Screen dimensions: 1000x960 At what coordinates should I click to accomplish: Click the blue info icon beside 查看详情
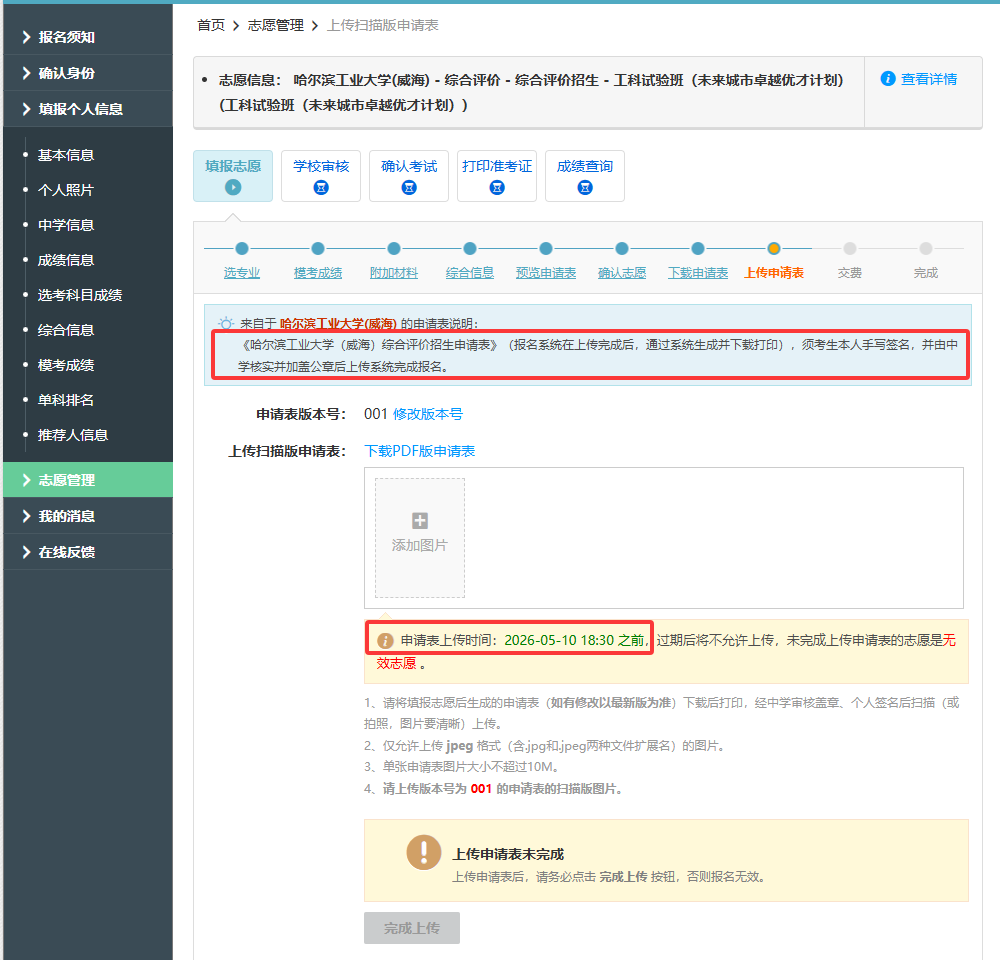coord(888,78)
